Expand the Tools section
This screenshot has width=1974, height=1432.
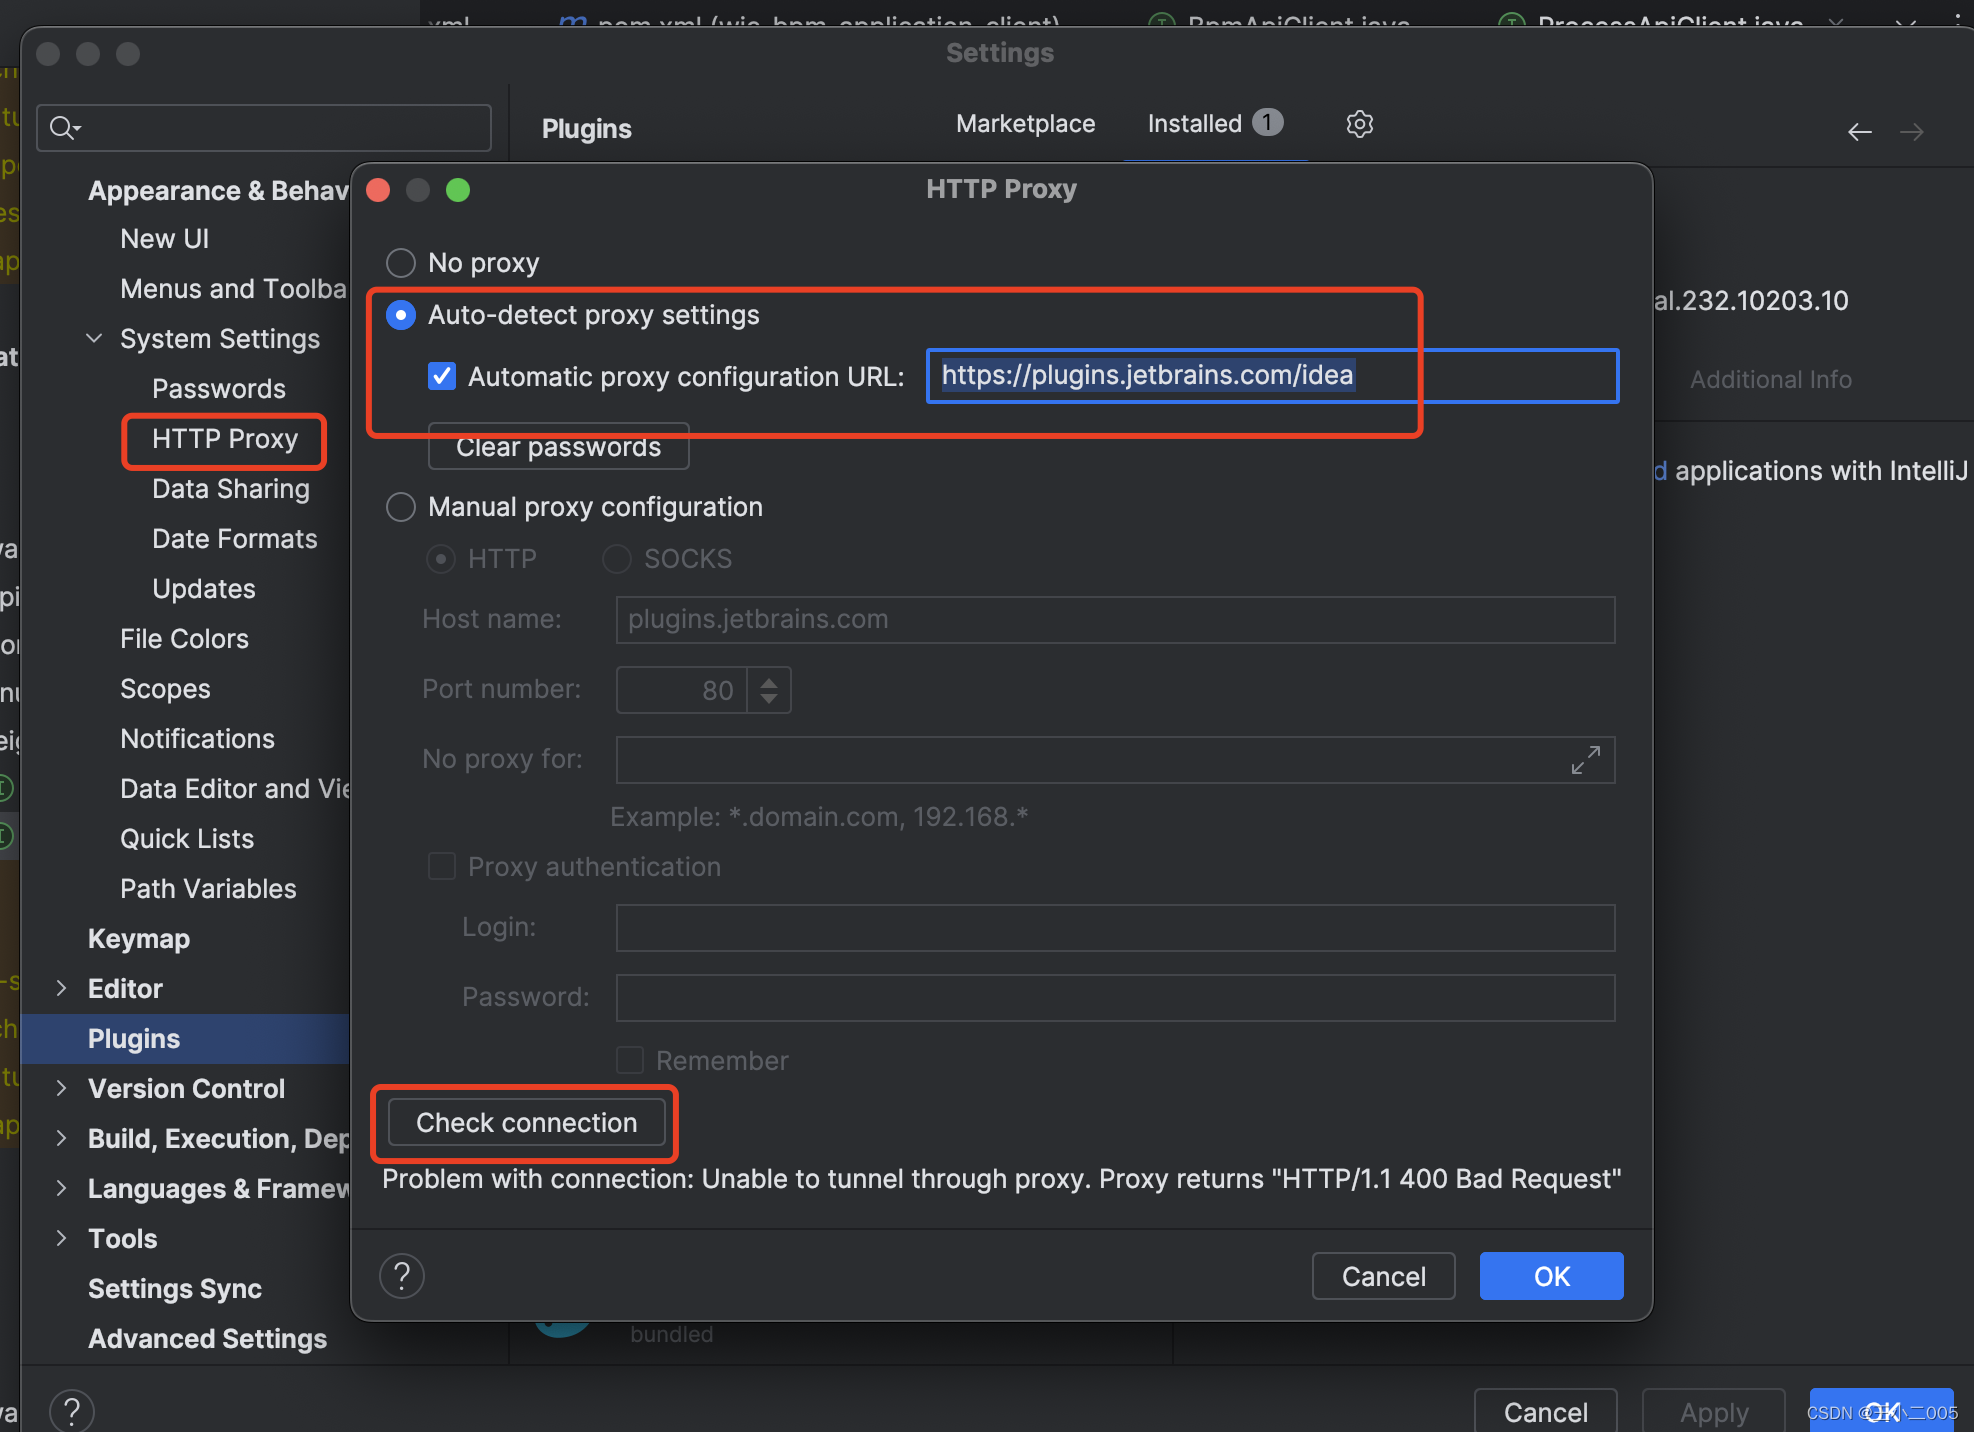tap(61, 1239)
